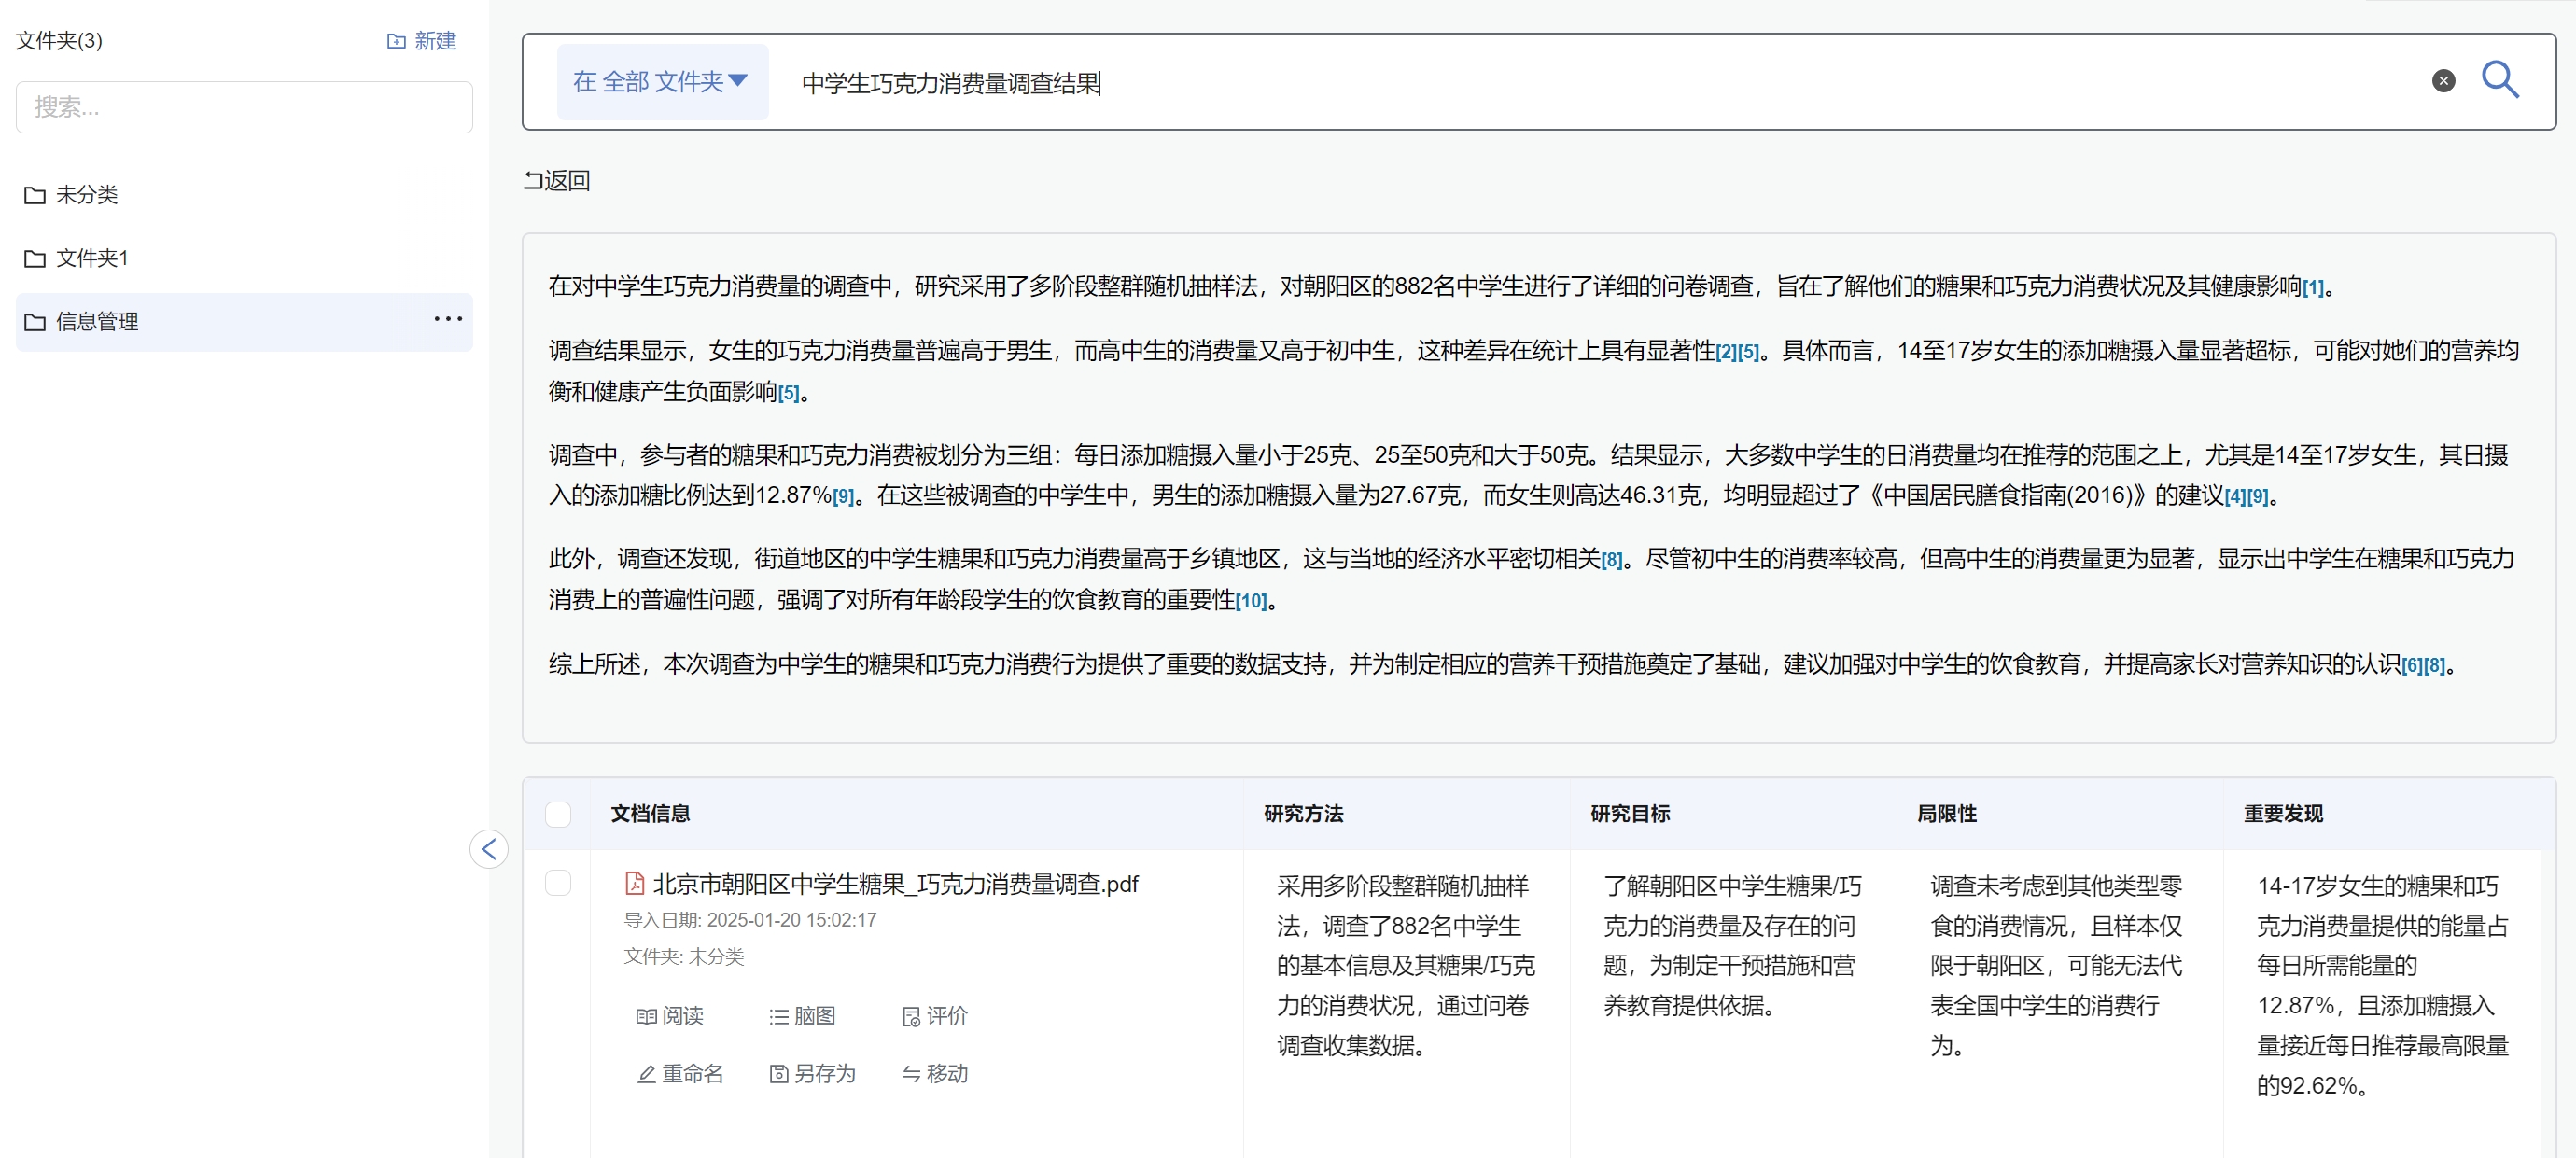The height and width of the screenshot is (1158, 2576).
Task: Check the box for the 北京市朝阳区 PDF row
Action: (558, 882)
